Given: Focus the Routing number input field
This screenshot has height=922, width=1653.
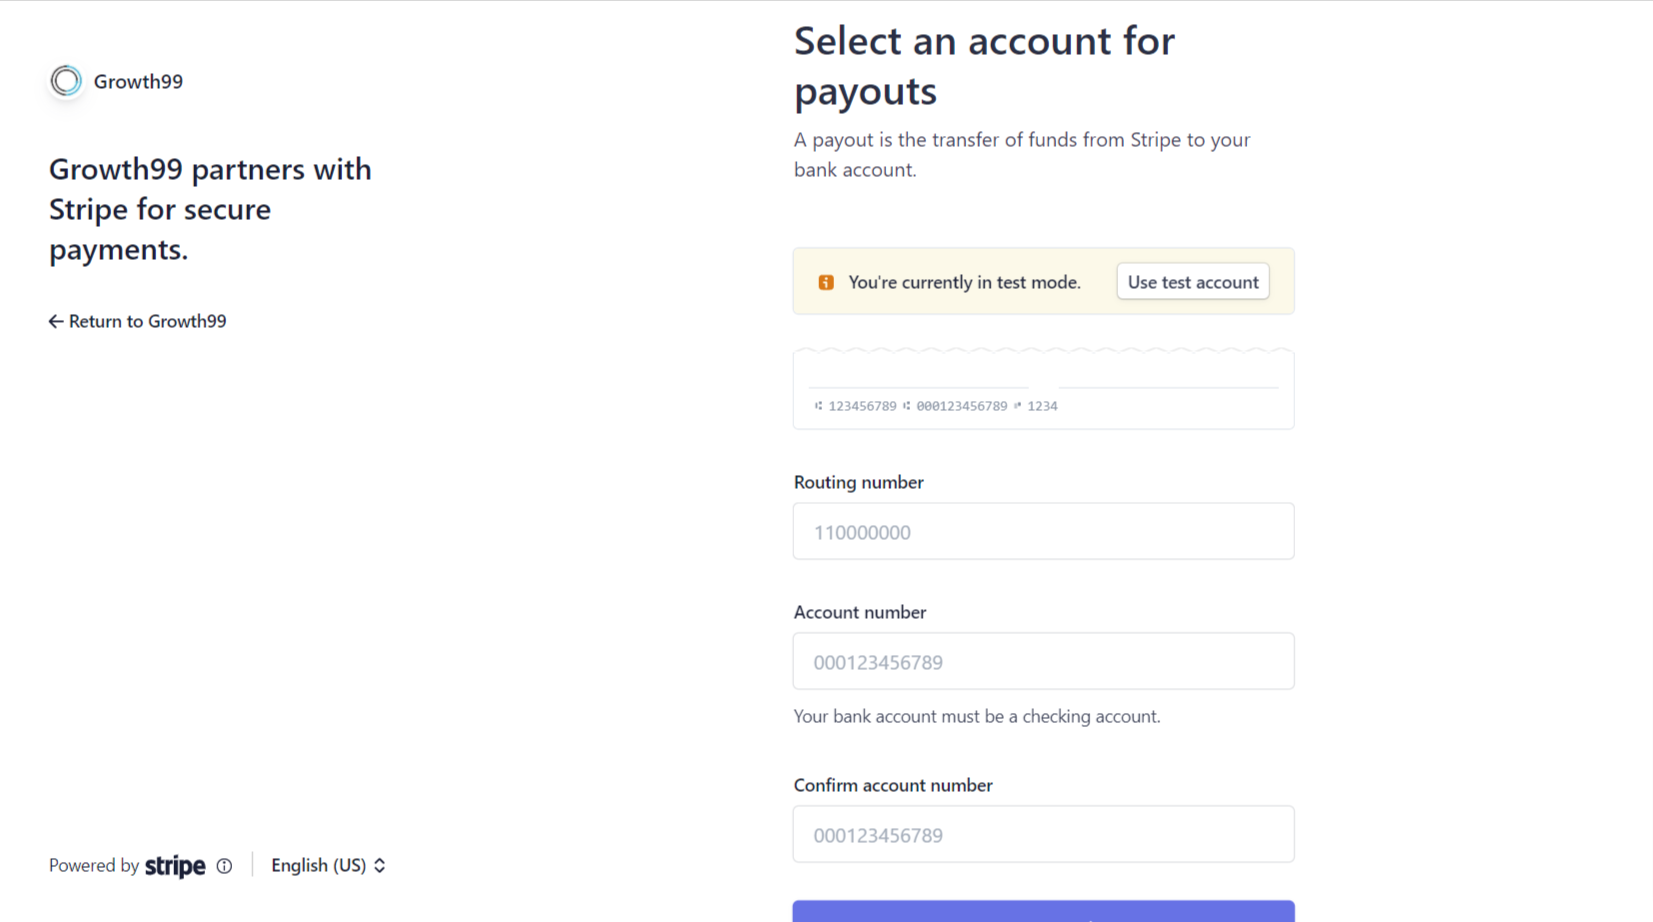Looking at the screenshot, I should [1043, 531].
